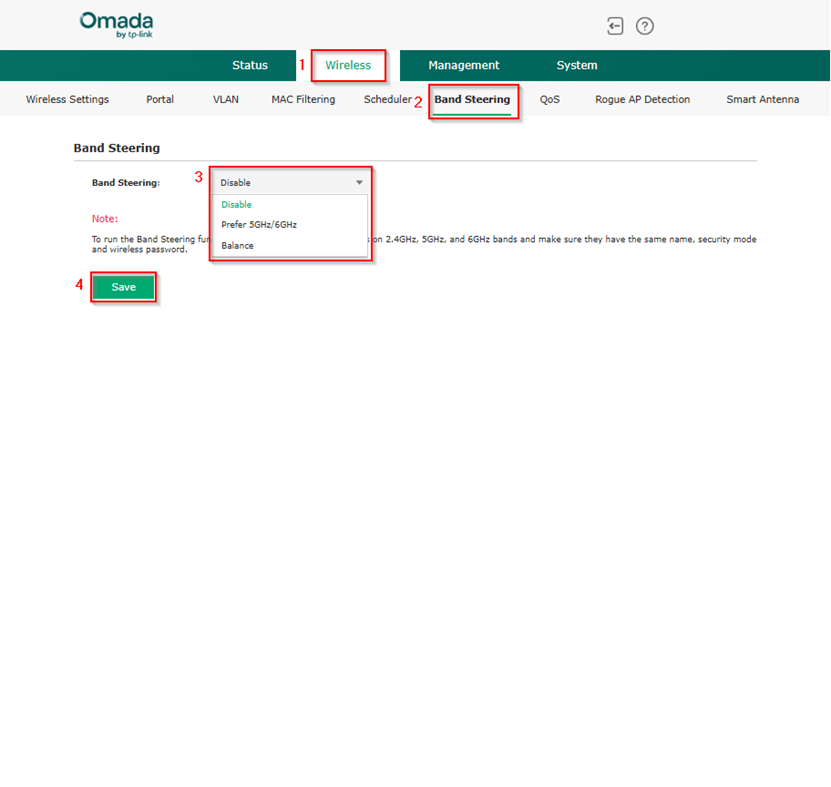831x787 pixels.
Task: Open the Rogue AP Detection tab
Action: click(642, 99)
